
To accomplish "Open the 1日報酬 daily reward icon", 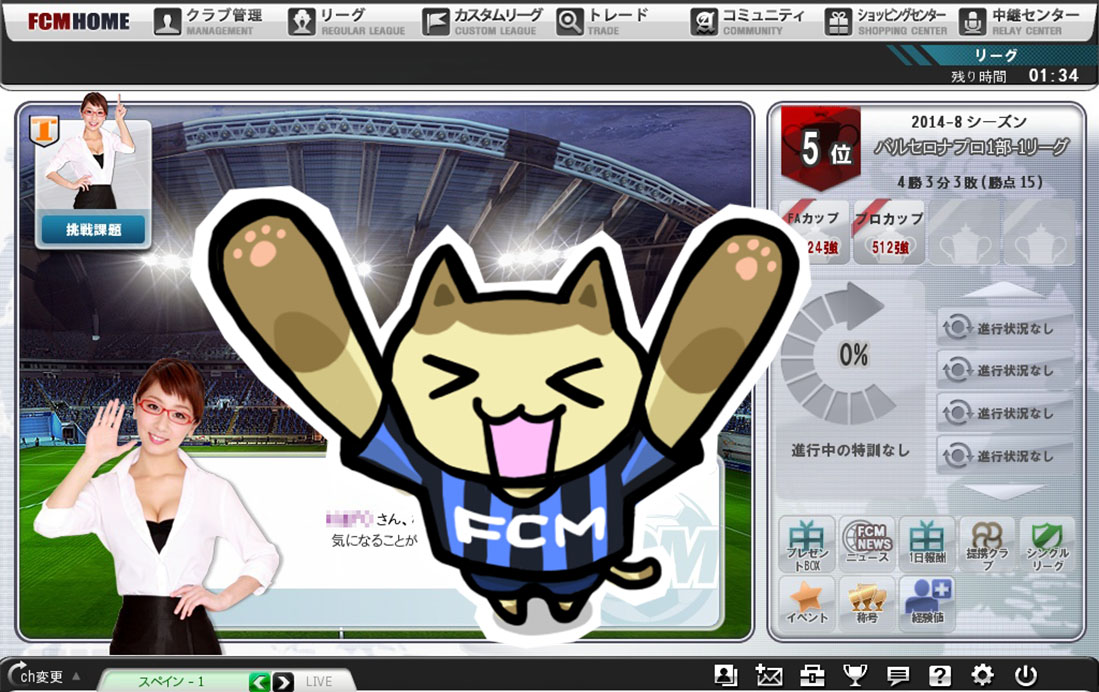I will (927, 545).
